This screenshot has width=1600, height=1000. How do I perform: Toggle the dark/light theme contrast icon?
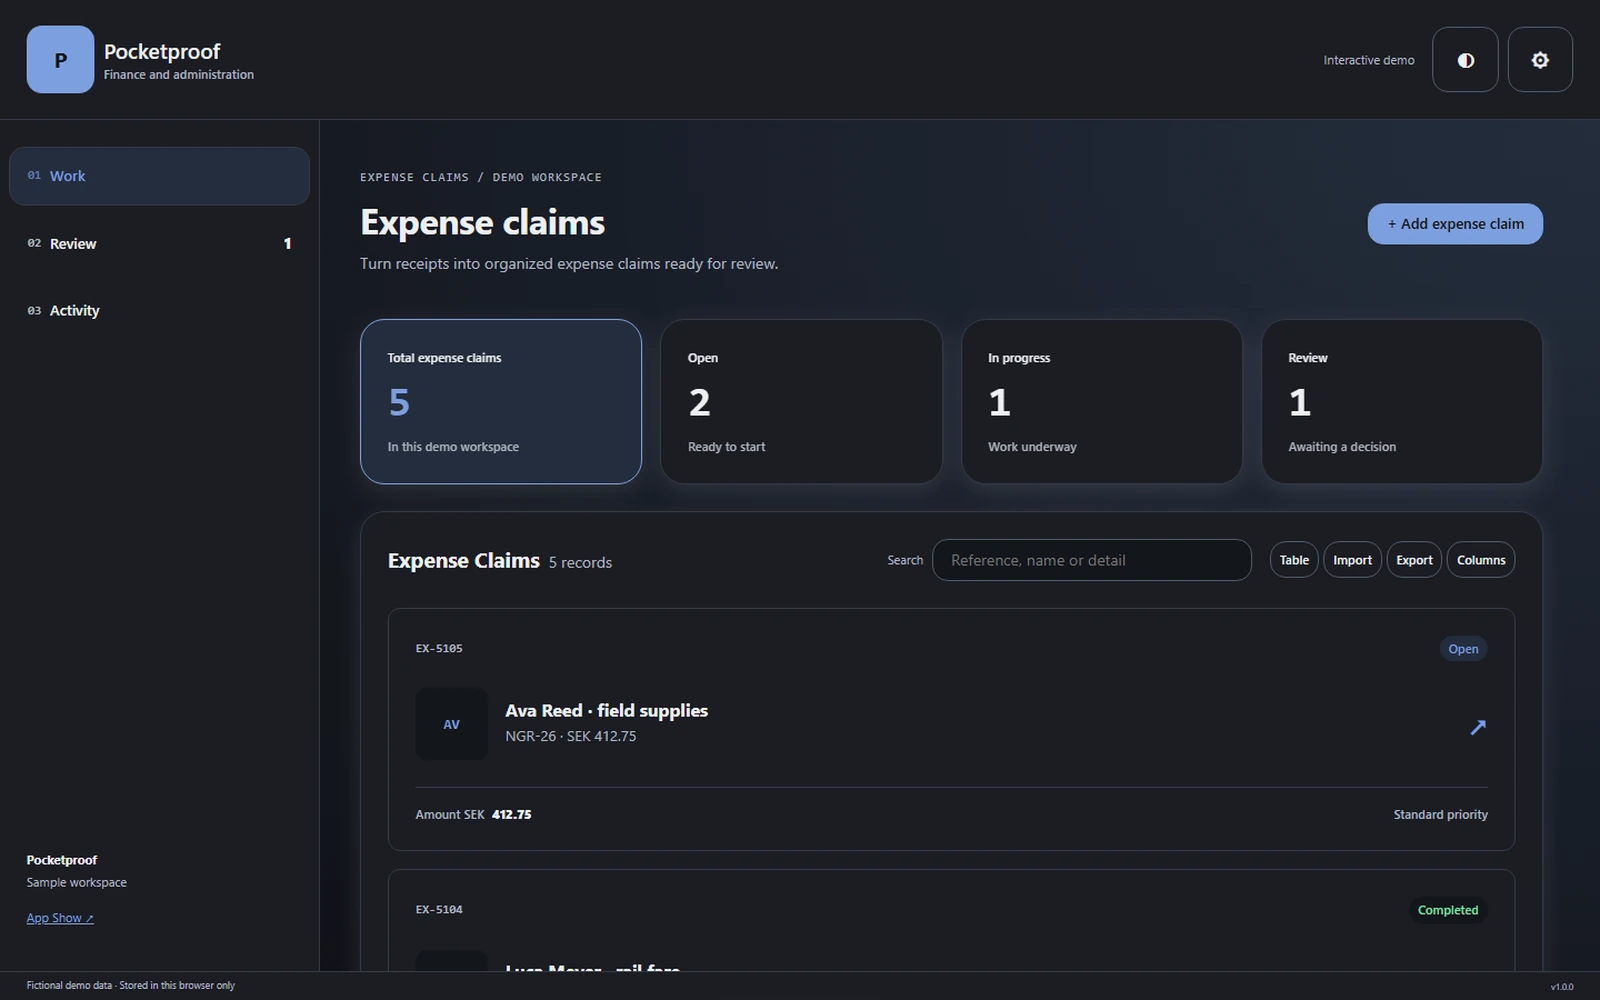[x=1465, y=60]
